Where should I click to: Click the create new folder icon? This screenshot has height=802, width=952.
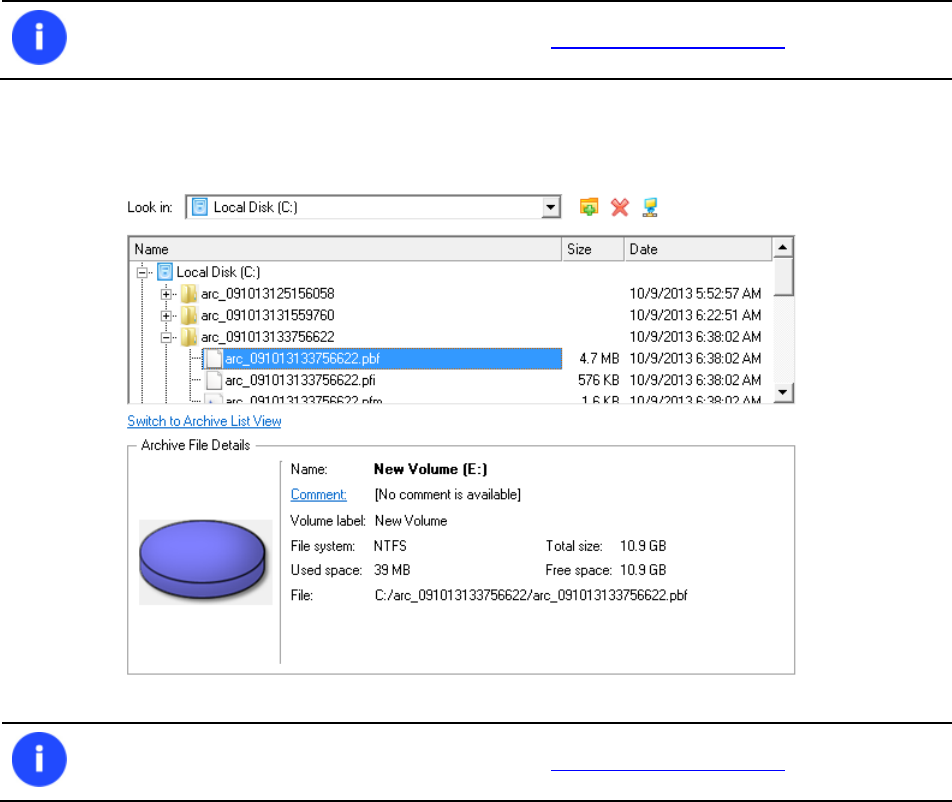(x=589, y=207)
